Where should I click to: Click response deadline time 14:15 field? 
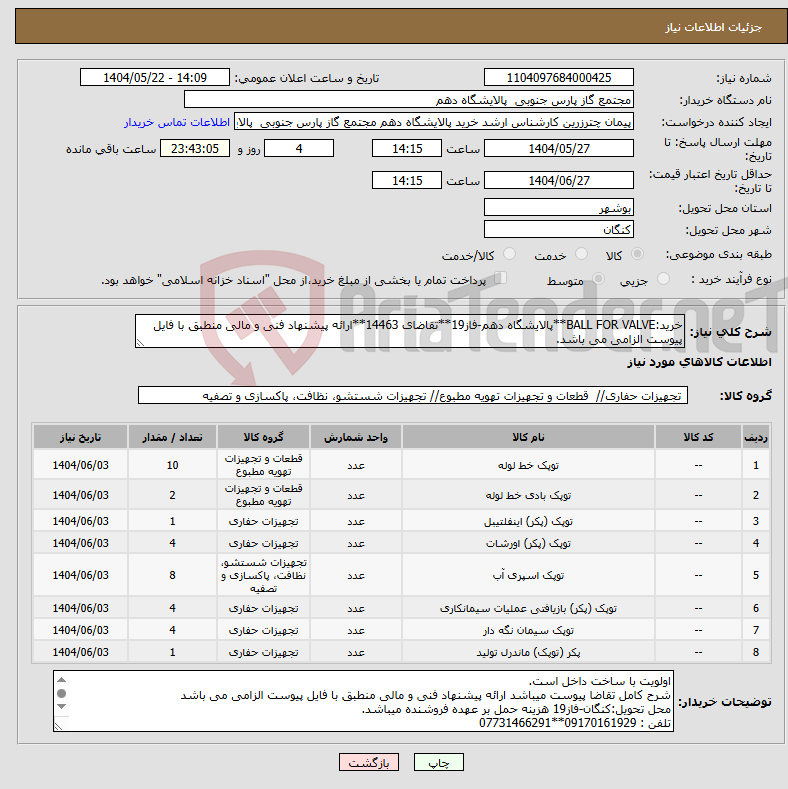pos(407,148)
